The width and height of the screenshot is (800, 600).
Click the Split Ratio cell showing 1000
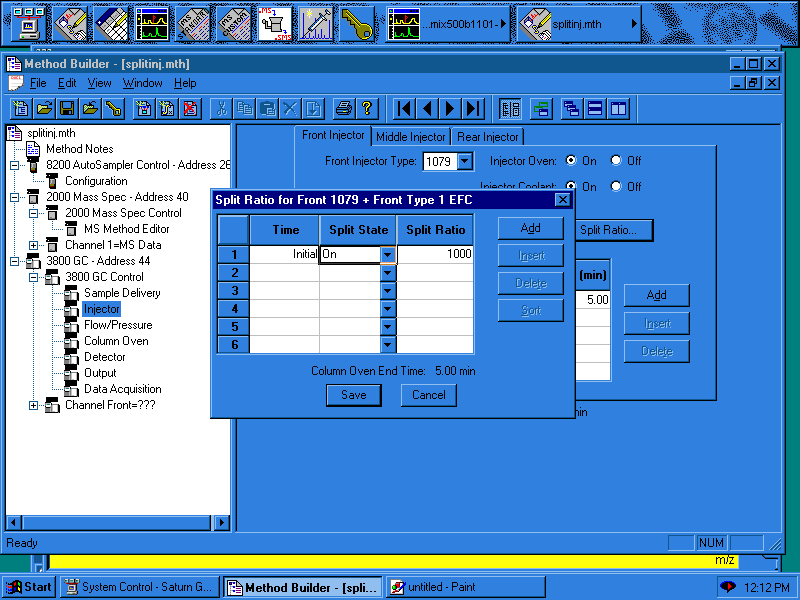pos(435,254)
